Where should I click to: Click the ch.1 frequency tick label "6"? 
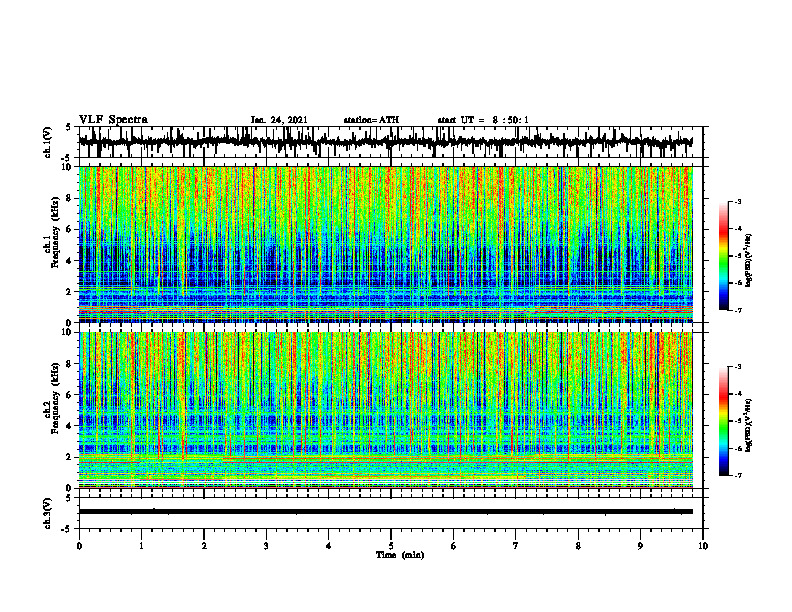tap(70, 229)
